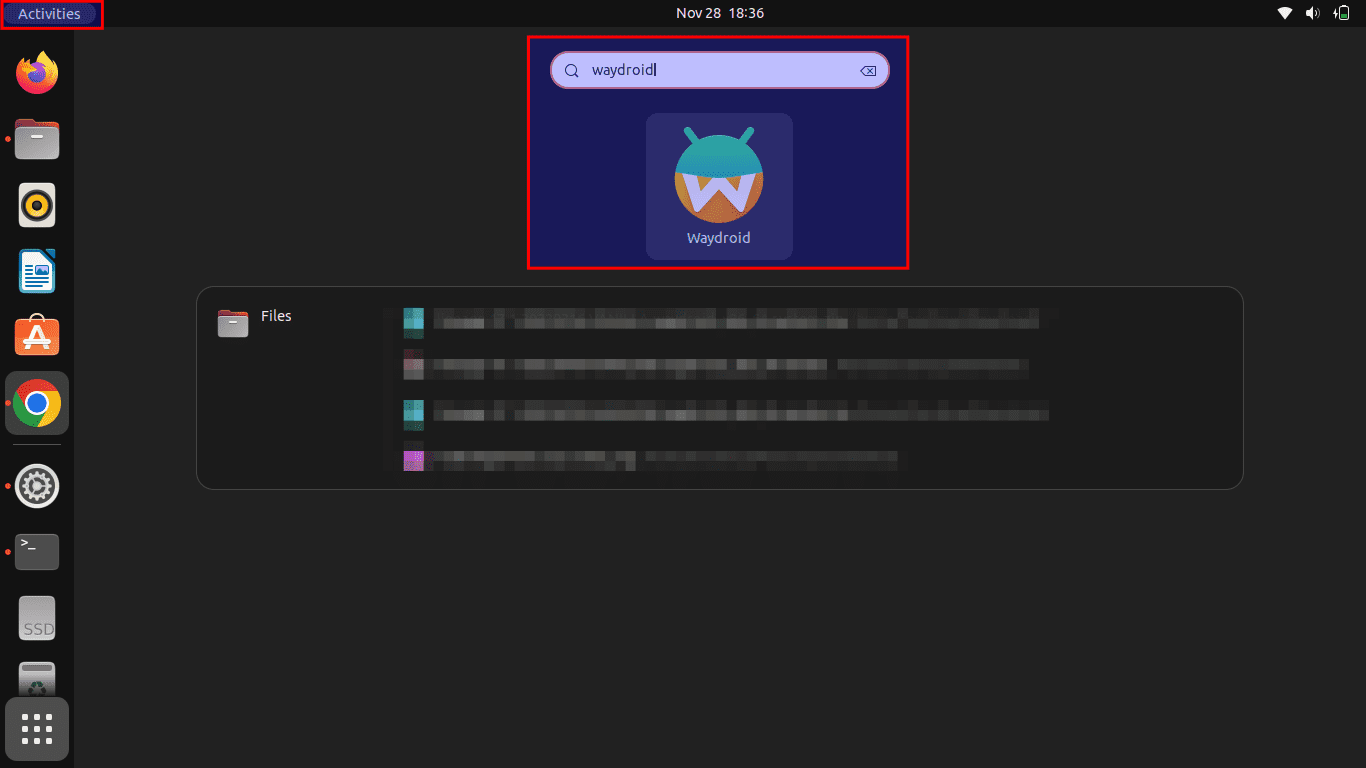
Task: Click the Show Applications grid button
Action: click(x=37, y=729)
